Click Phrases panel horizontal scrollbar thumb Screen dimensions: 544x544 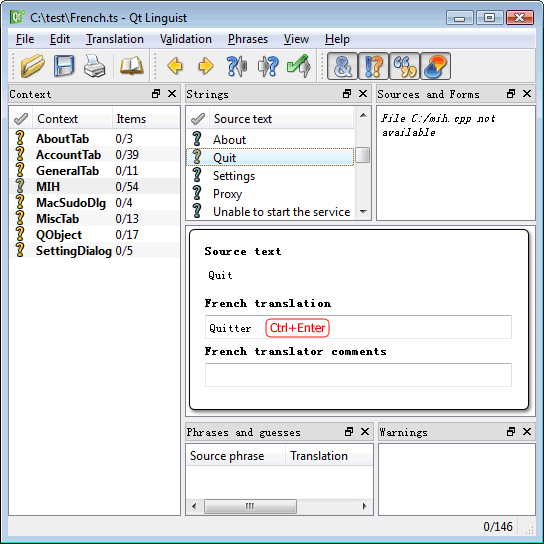tap(250, 506)
